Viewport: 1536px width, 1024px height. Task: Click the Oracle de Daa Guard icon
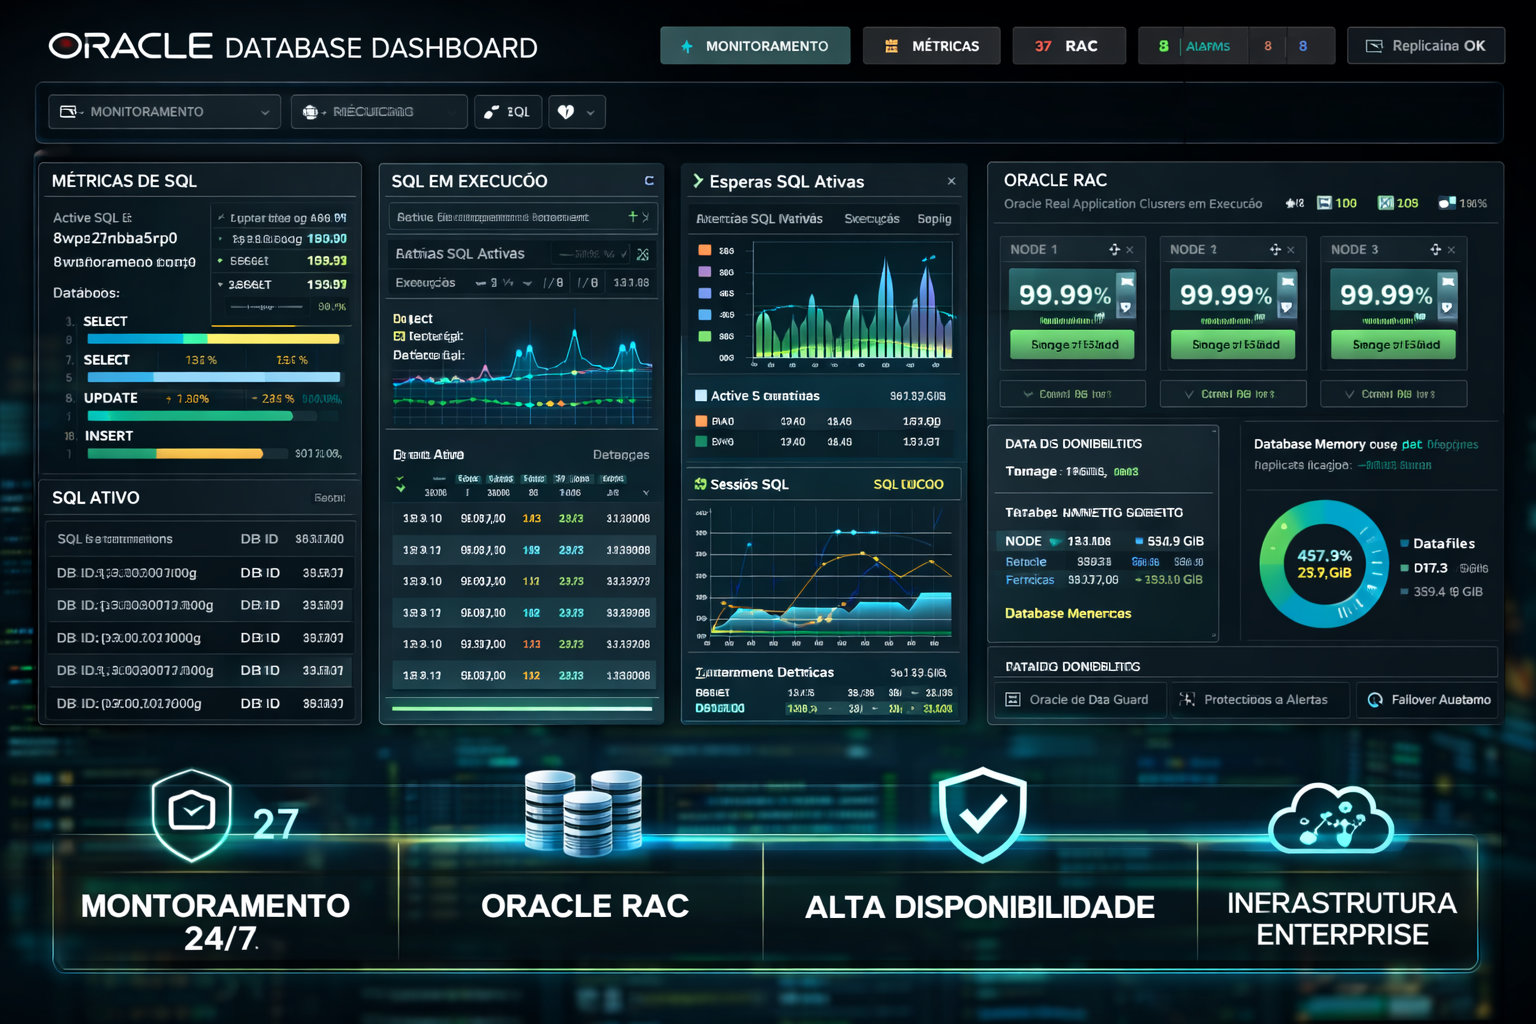point(1013,700)
